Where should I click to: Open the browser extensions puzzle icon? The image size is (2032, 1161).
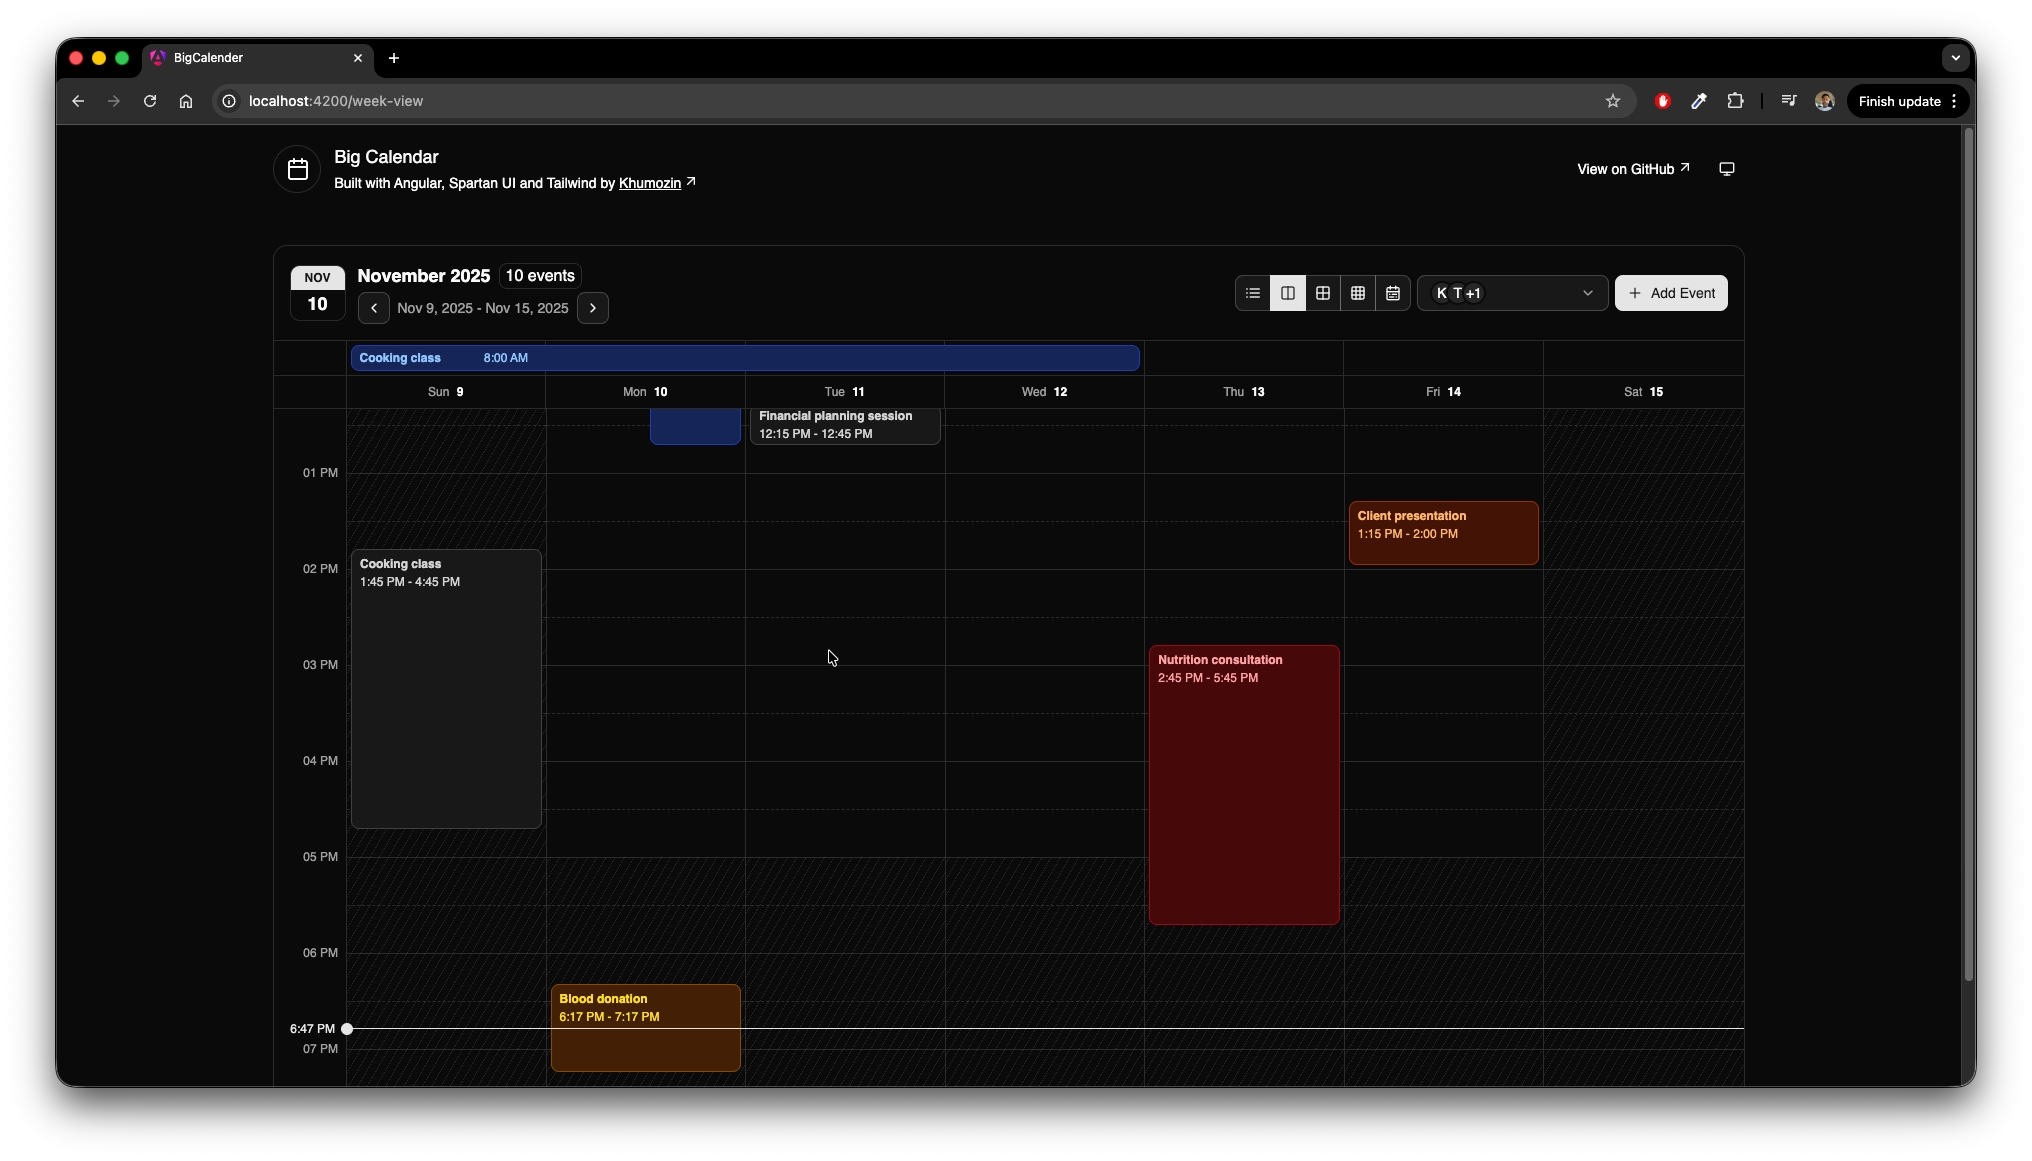tap(1735, 101)
